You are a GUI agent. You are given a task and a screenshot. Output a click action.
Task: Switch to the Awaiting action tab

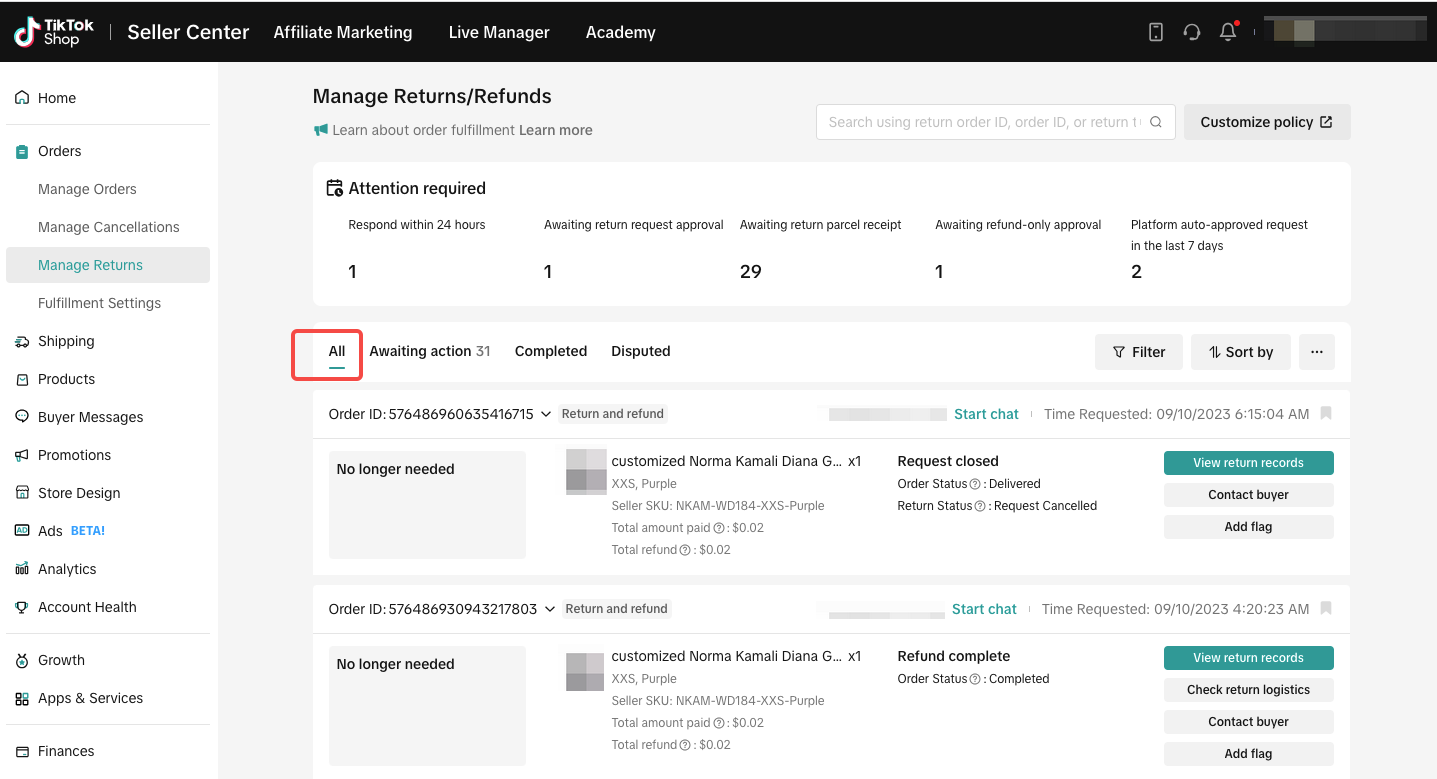pyautogui.click(x=429, y=351)
